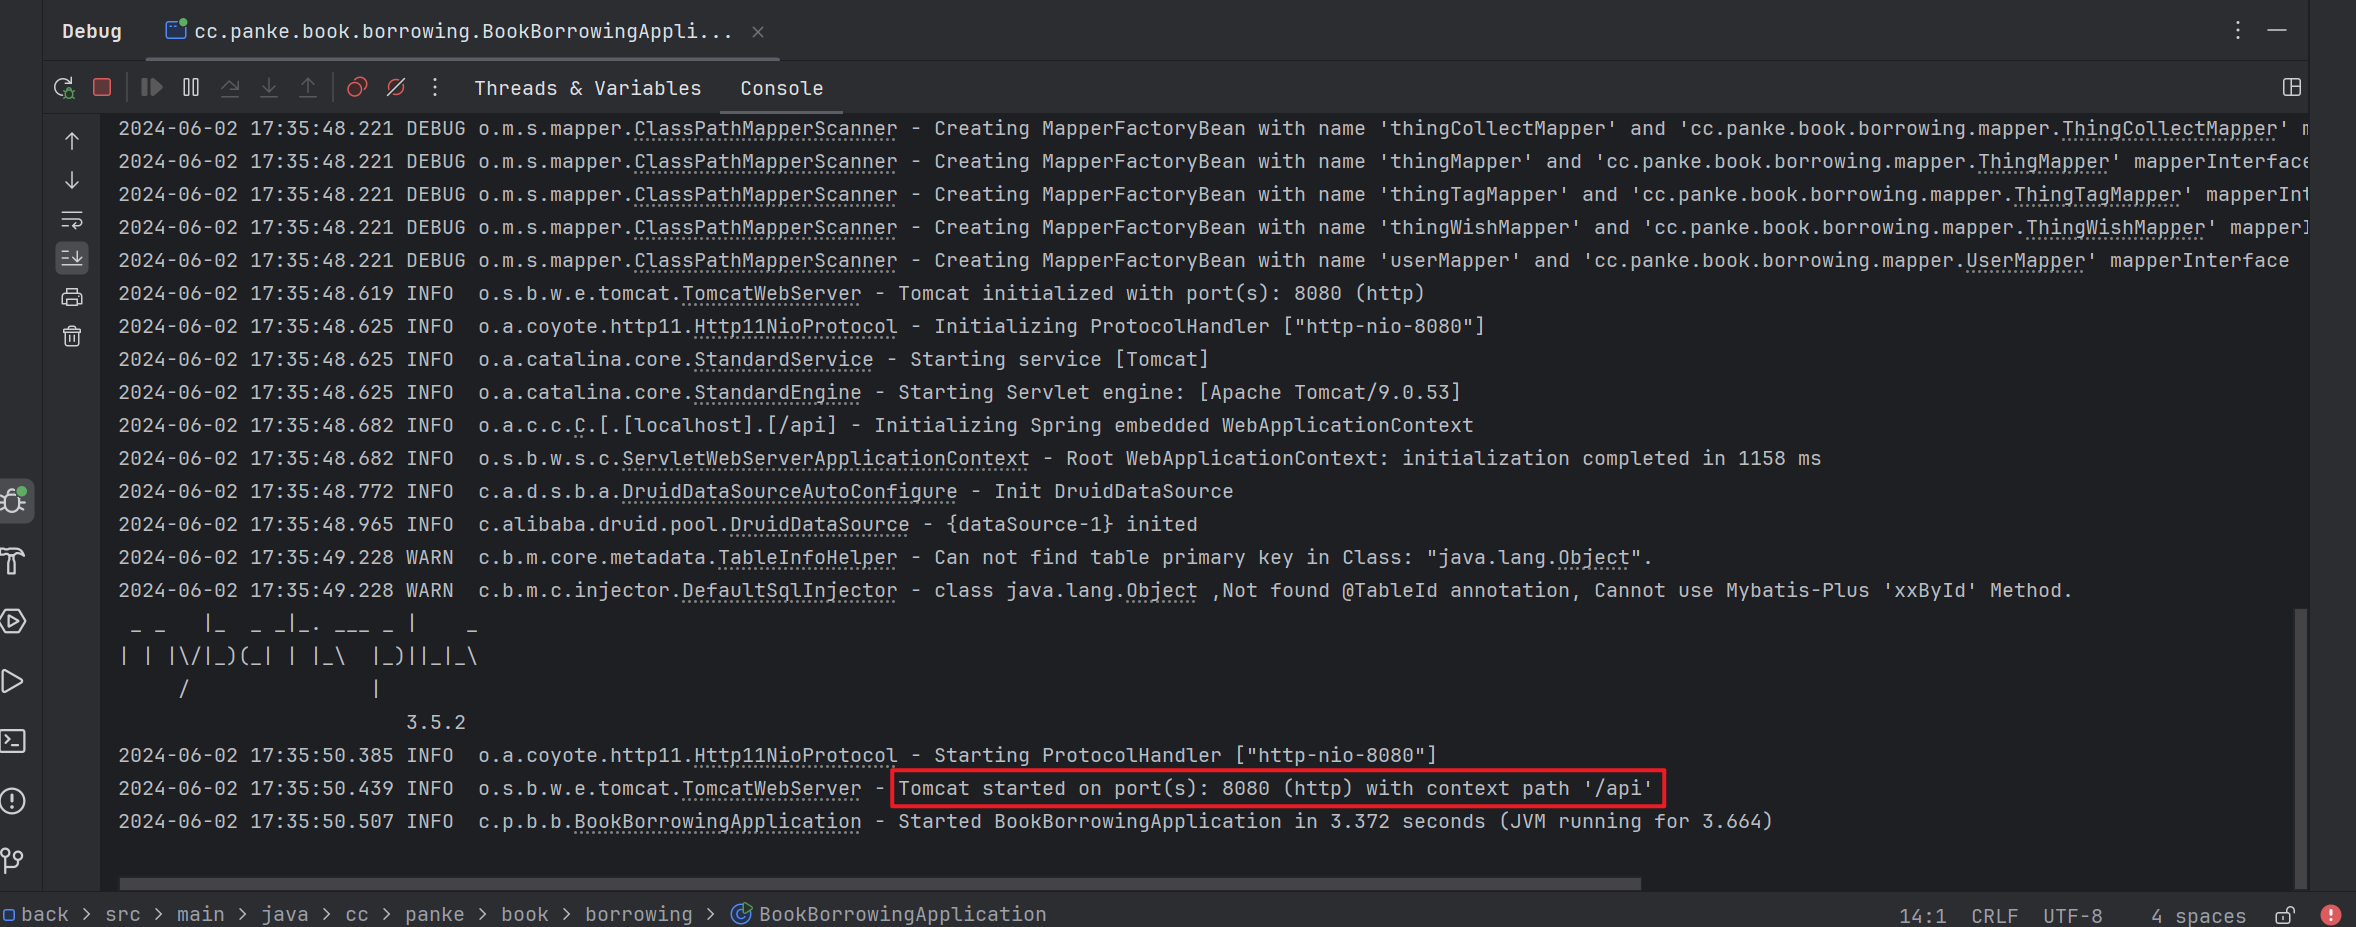This screenshot has height=927, width=2356.
Task: Change the 4 spaces indent setting
Action: point(2198,916)
